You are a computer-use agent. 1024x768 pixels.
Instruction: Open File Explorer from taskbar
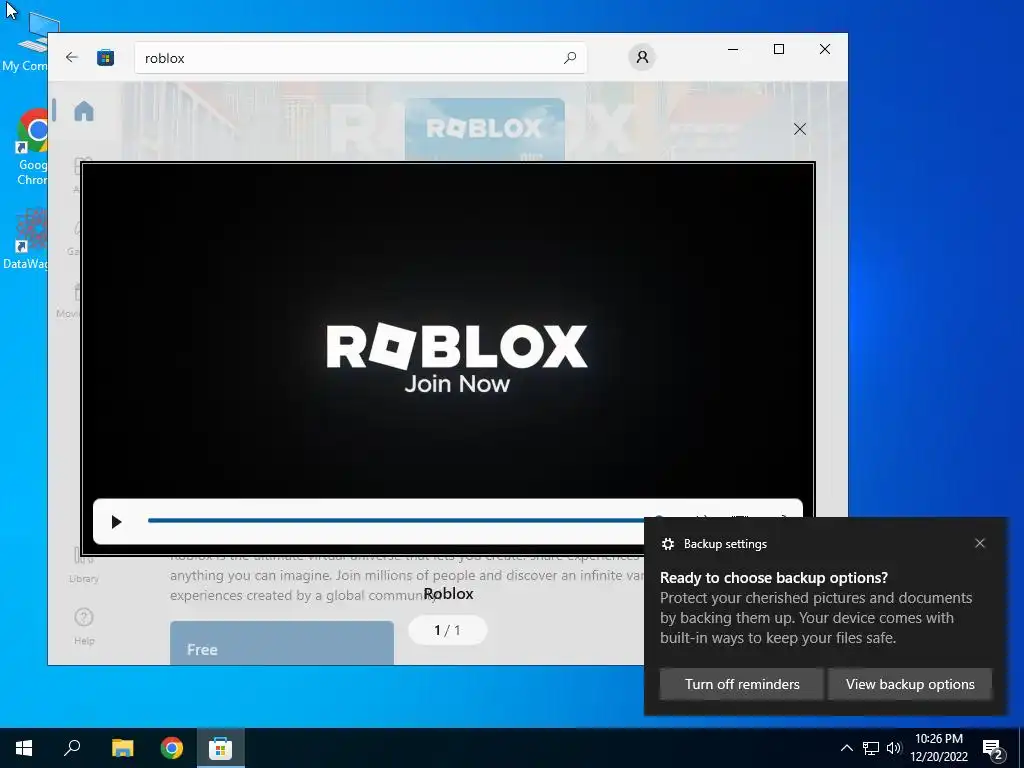122,748
